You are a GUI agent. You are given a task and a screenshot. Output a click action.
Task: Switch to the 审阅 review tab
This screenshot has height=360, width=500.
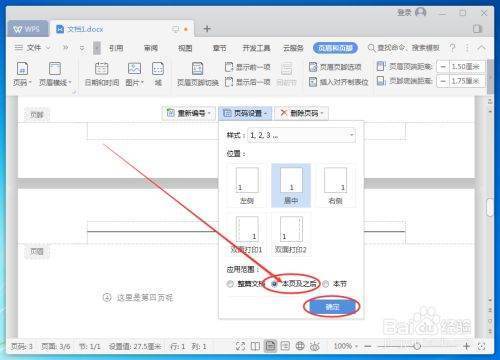tap(151, 48)
